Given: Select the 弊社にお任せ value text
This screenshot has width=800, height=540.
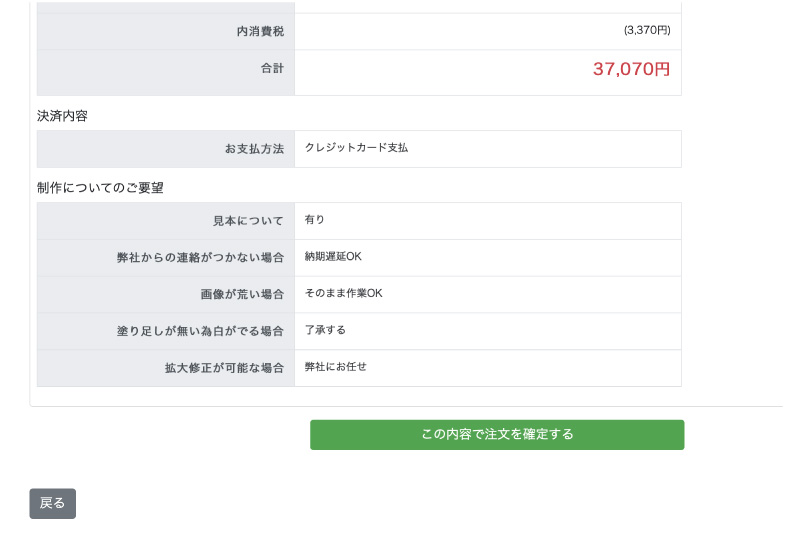Looking at the screenshot, I should click(x=336, y=367).
